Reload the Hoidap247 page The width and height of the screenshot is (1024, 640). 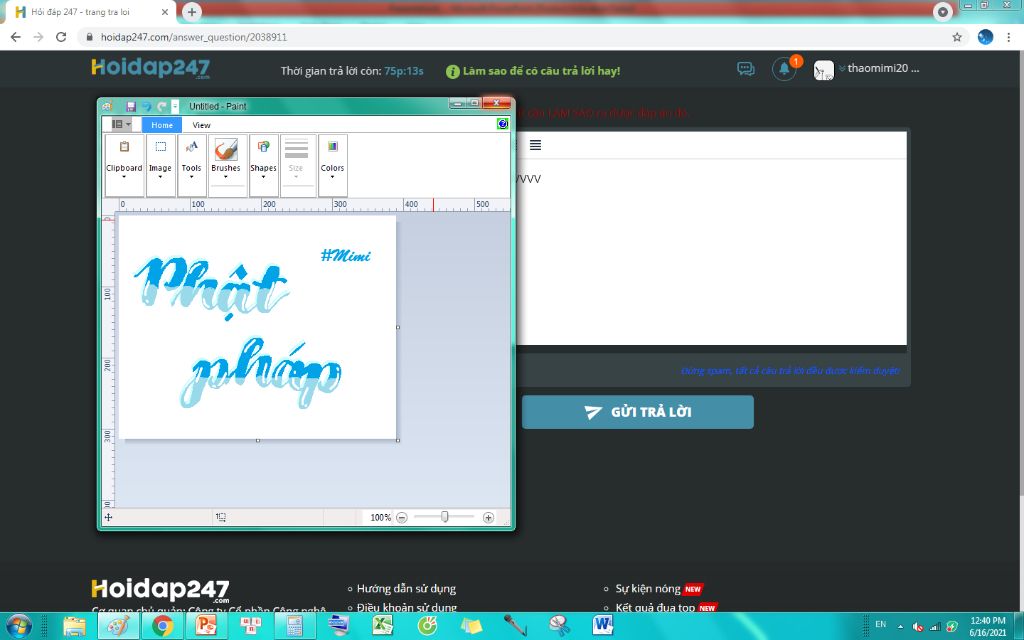click(x=61, y=37)
